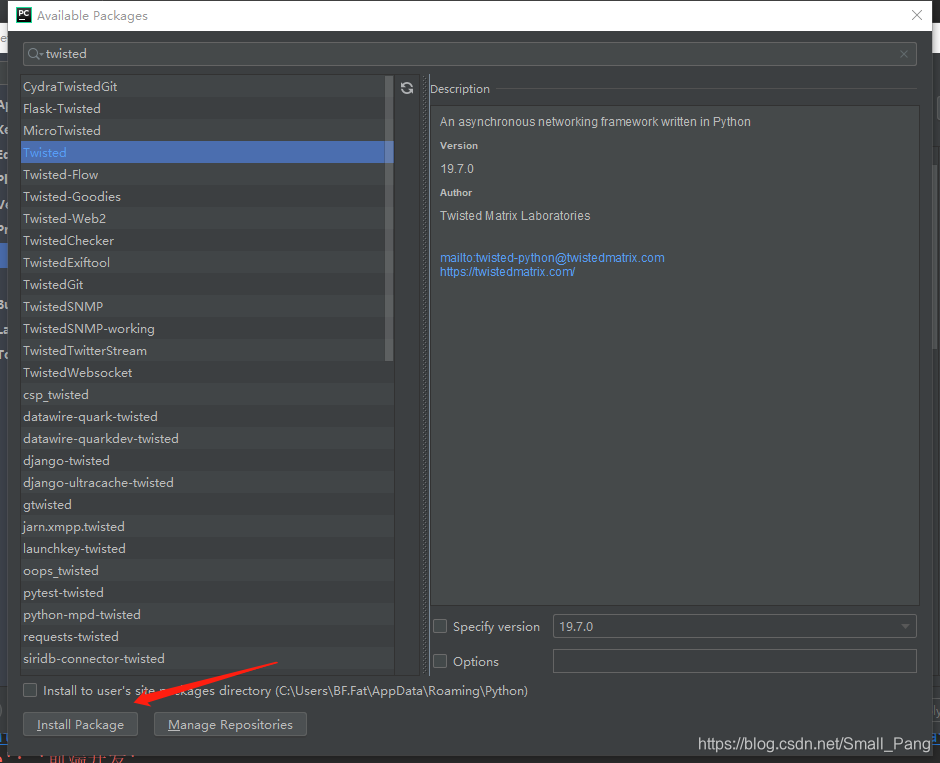
Task: Select requests-twisted package
Action: coord(207,637)
